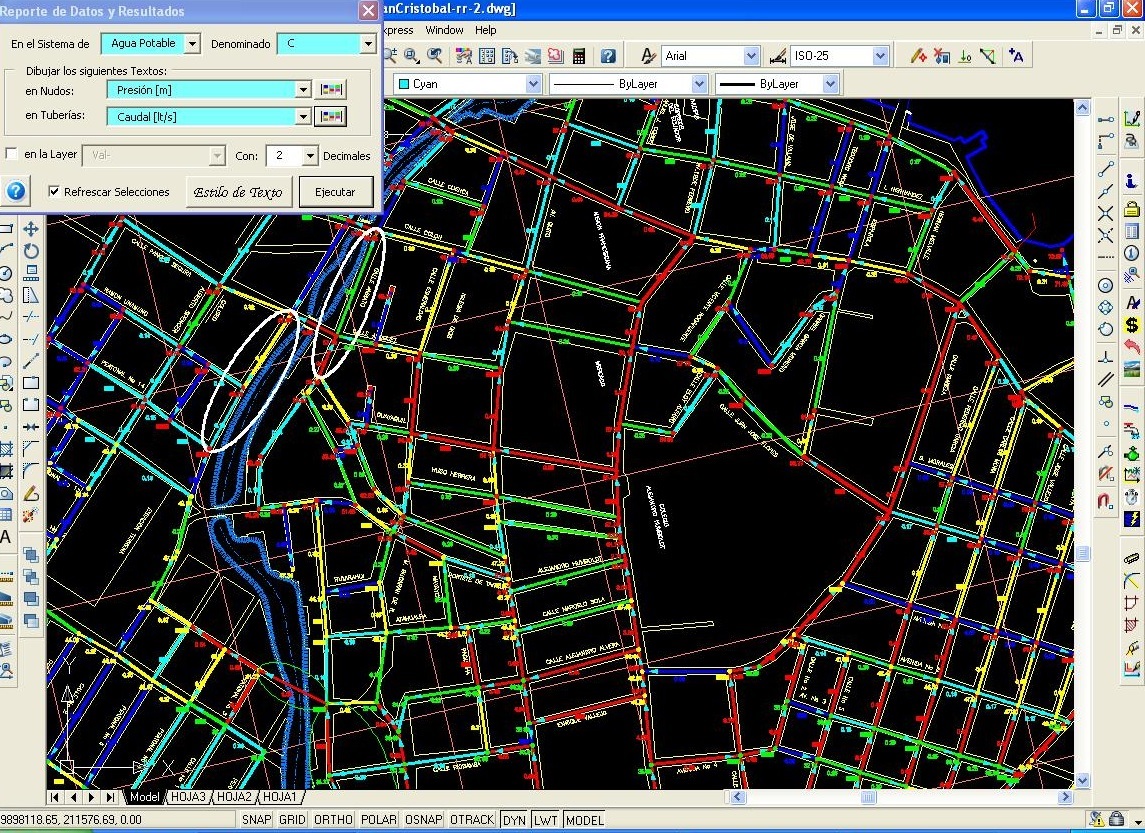
Task: Expand the Agua Potable system dropdown
Action: [x=192, y=44]
